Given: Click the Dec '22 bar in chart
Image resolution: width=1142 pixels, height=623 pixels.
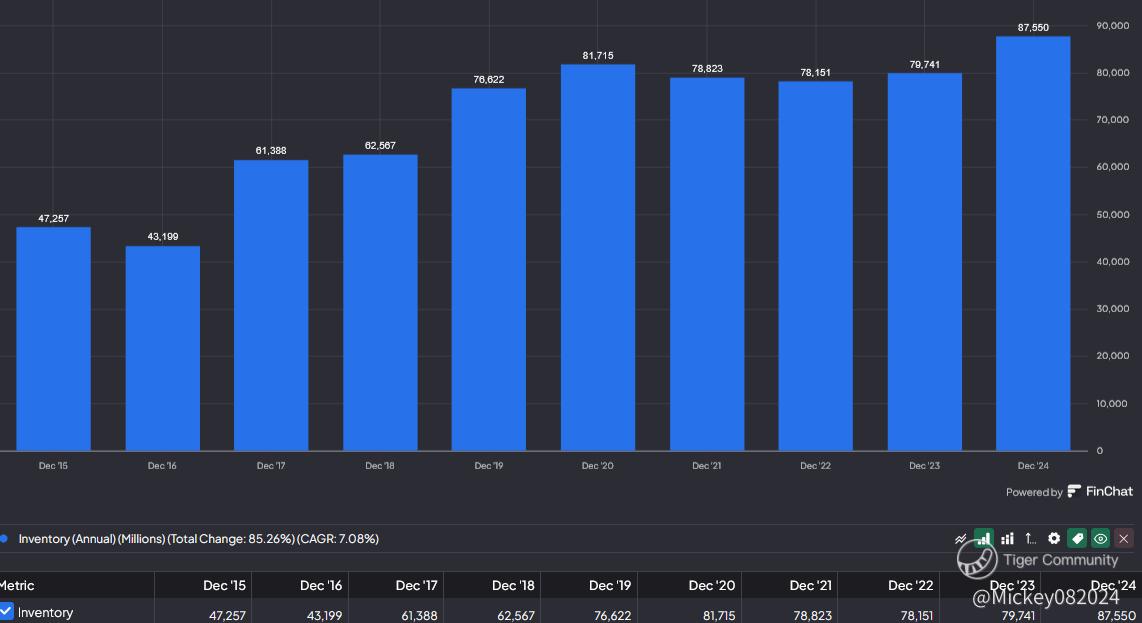Looking at the screenshot, I should [816, 266].
